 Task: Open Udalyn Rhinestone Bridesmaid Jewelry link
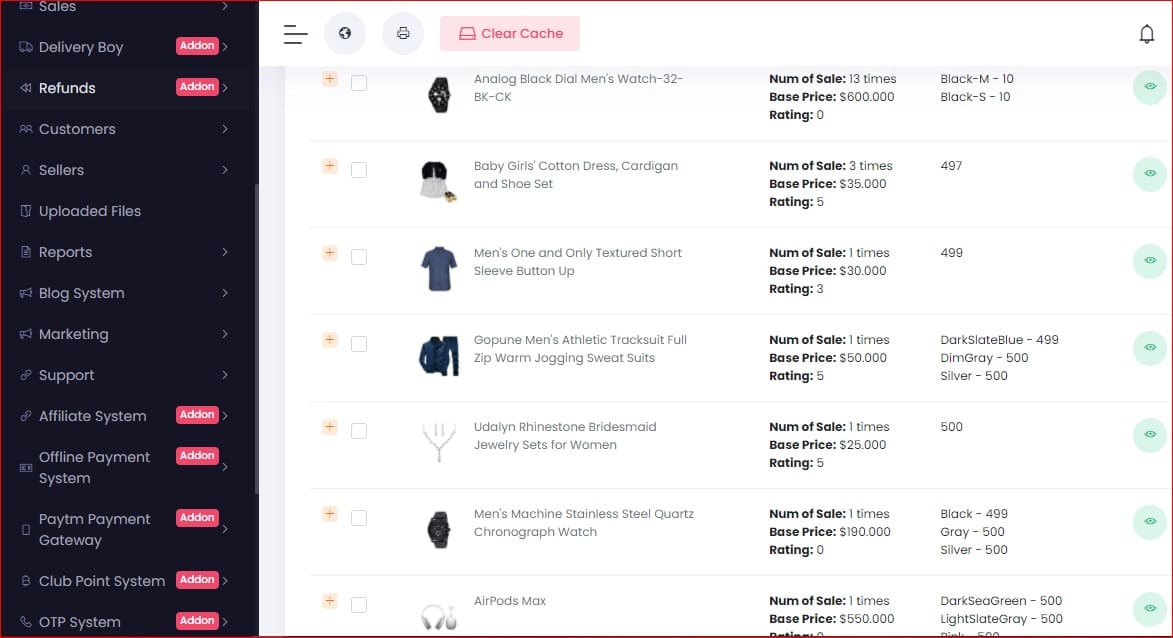click(565, 435)
